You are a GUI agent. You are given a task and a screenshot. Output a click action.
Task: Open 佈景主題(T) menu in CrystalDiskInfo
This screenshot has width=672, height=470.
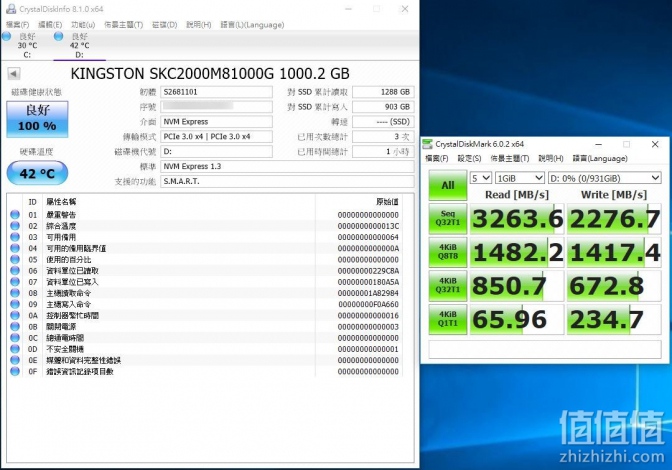click(124, 25)
